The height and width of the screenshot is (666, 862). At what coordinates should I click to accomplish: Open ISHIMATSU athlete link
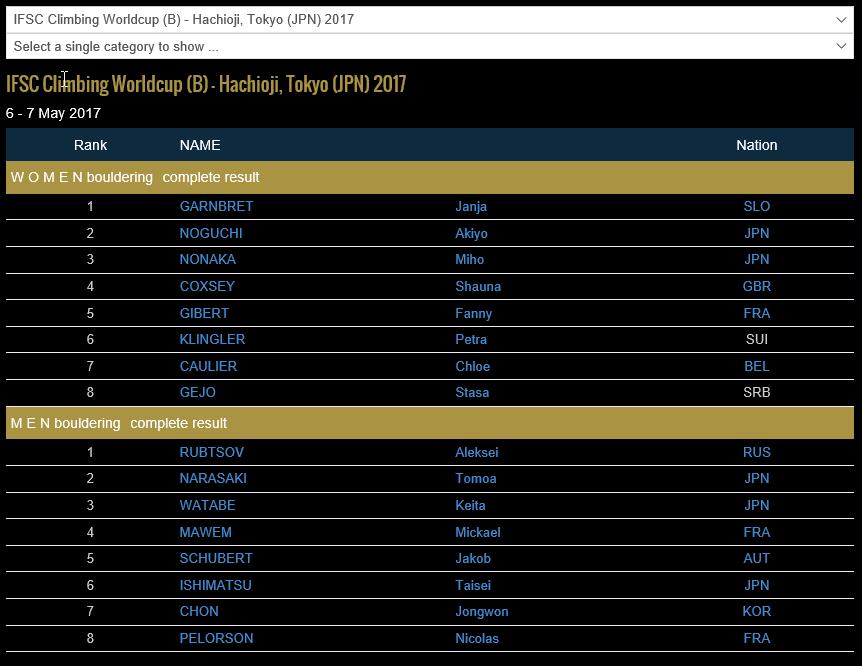click(215, 585)
